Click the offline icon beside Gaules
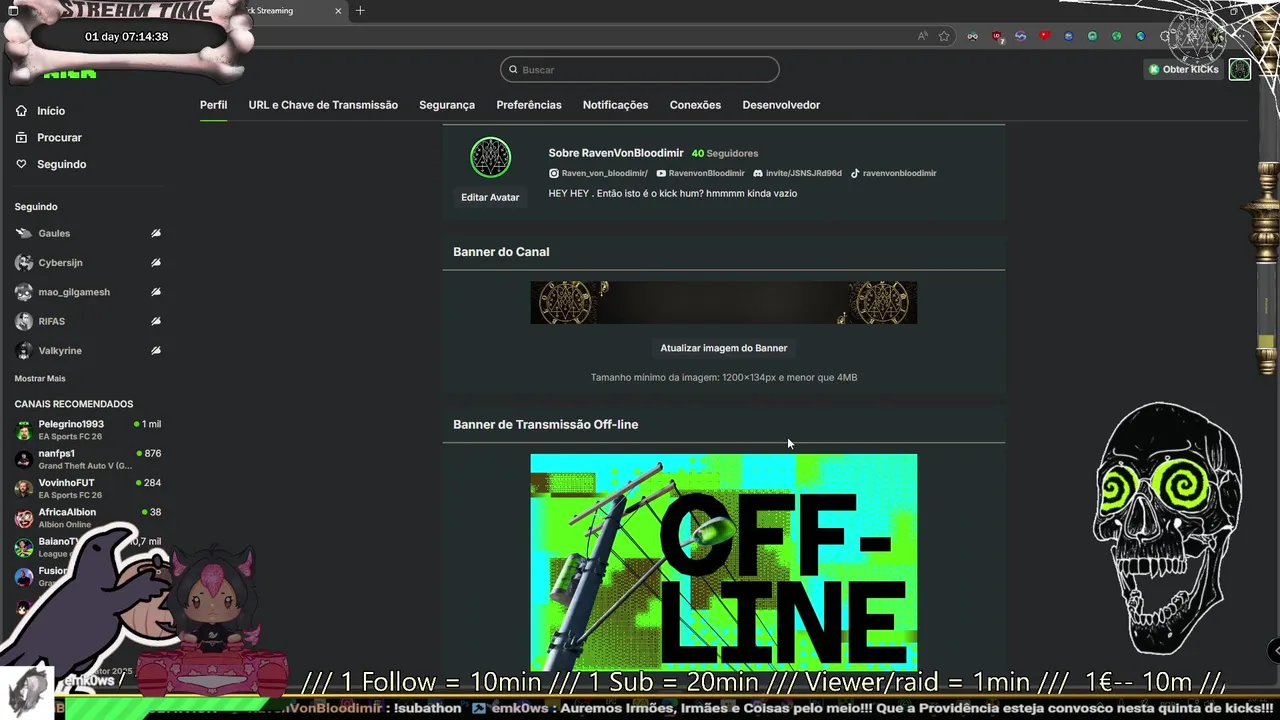Screen dimensions: 1280x720 point(156,233)
